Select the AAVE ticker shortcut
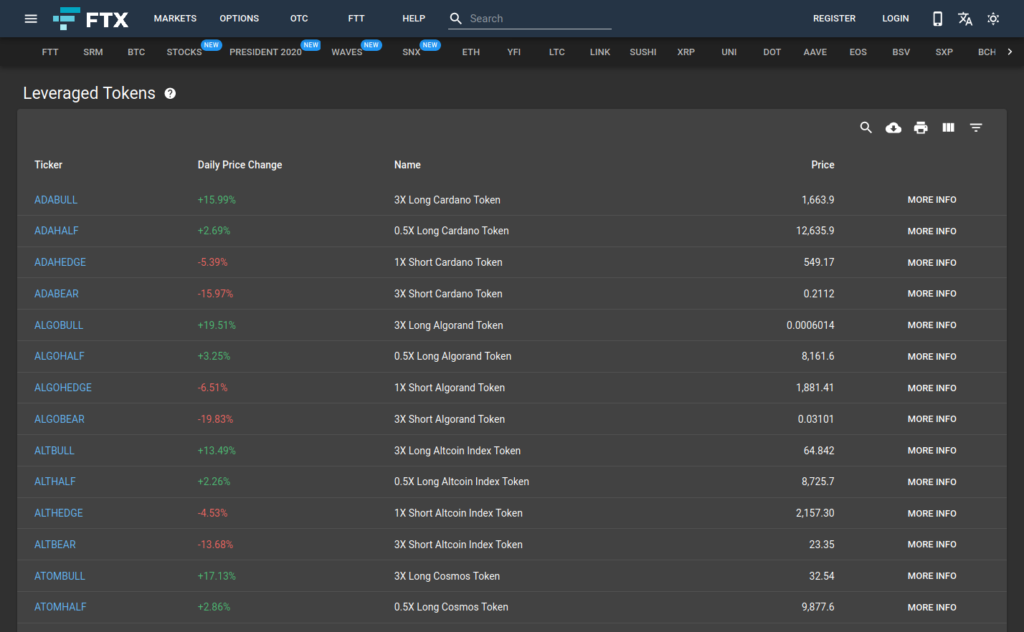This screenshot has width=1024, height=632. 815,52
